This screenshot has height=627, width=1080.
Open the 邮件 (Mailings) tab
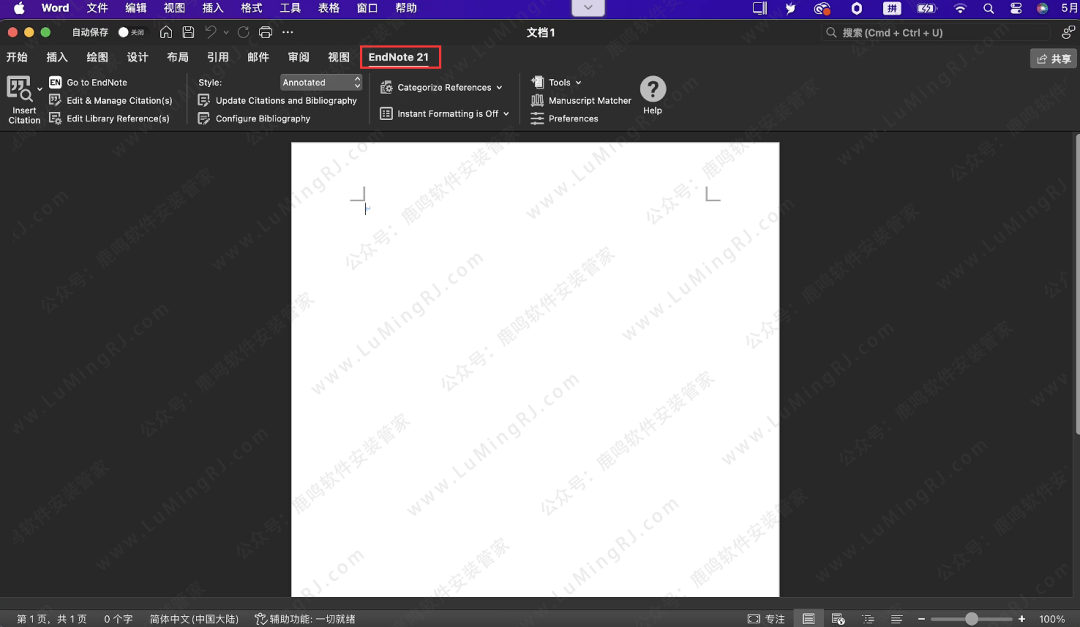pos(258,57)
